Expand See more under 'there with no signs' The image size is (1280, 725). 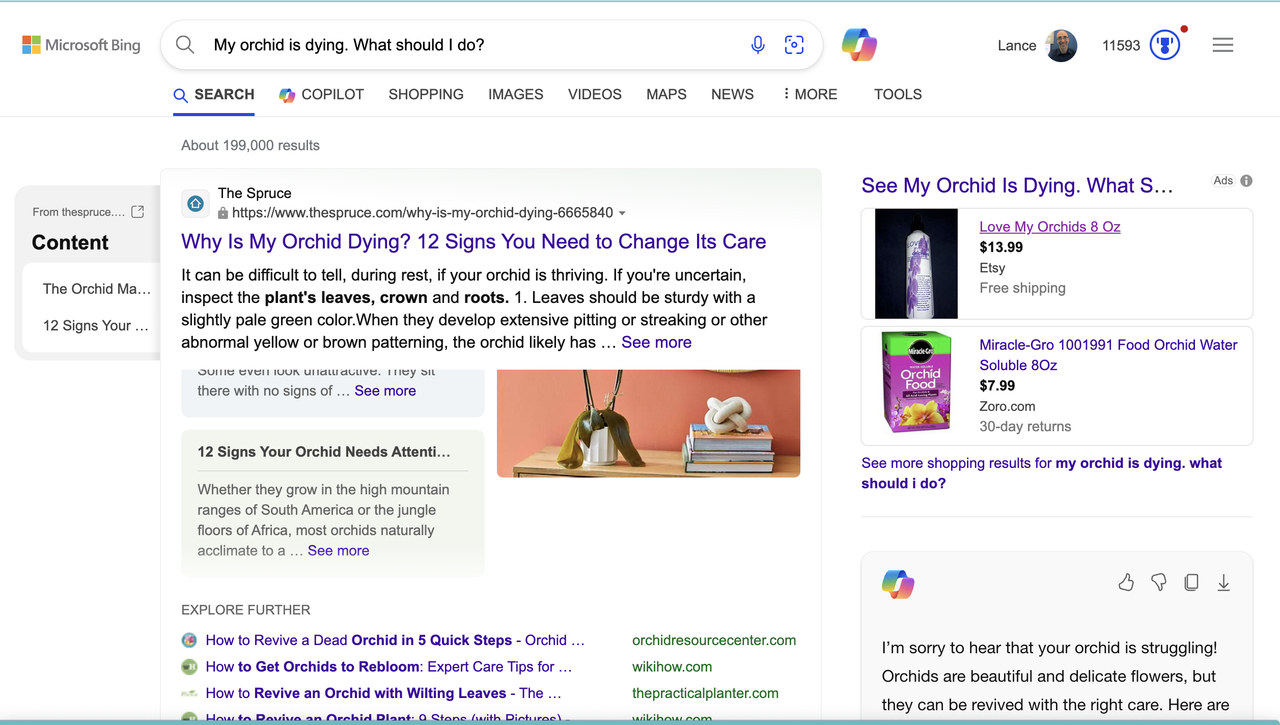click(x=385, y=391)
